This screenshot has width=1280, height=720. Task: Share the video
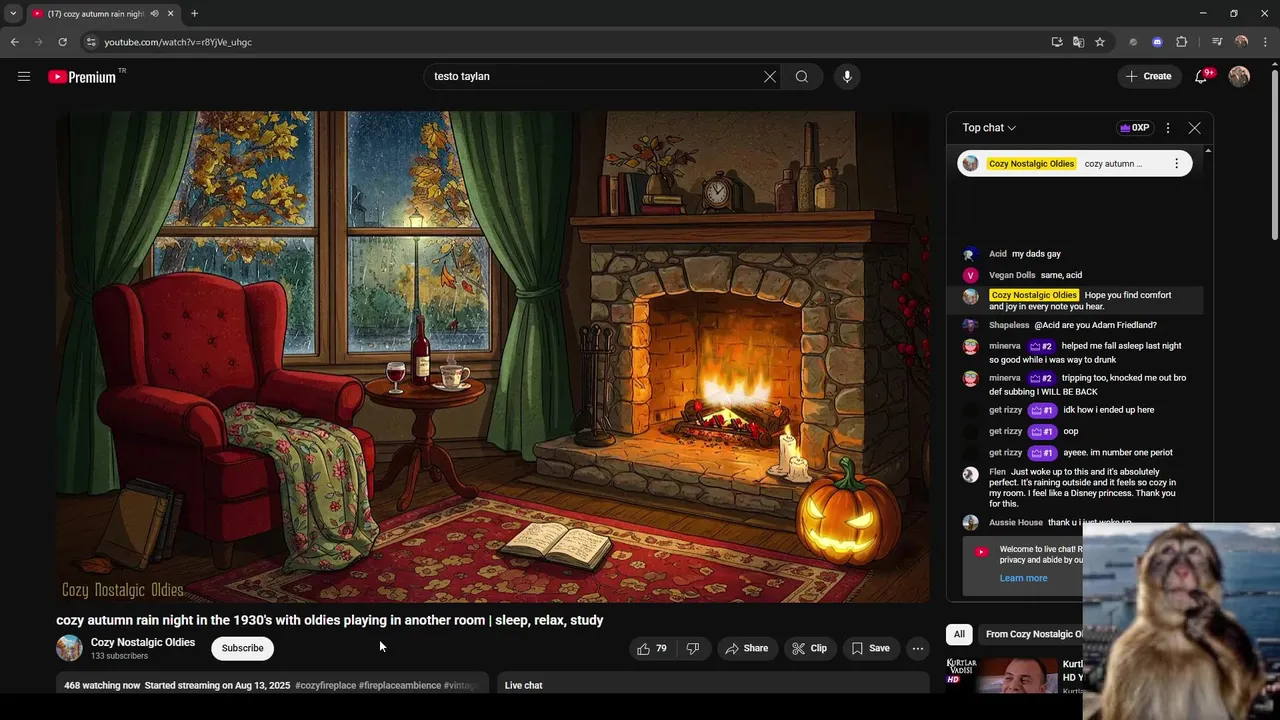coord(747,648)
